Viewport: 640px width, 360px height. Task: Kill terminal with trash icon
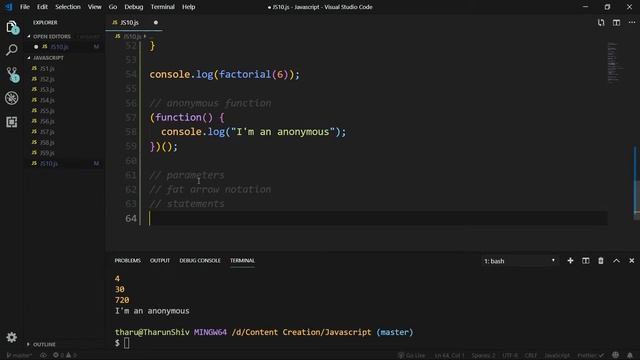[x=601, y=261]
